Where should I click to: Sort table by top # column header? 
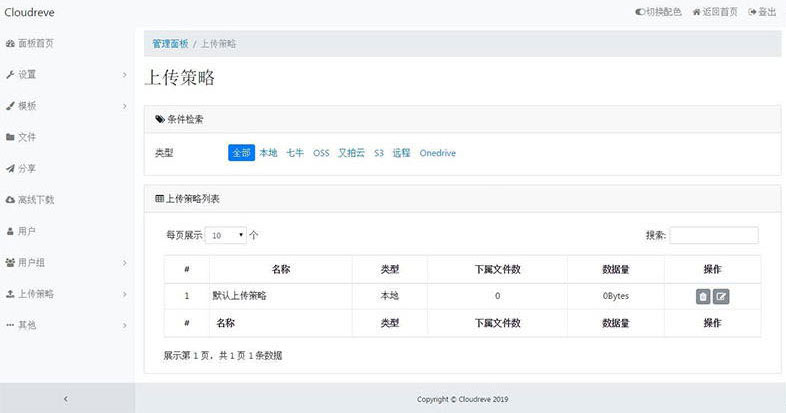coord(186,269)
